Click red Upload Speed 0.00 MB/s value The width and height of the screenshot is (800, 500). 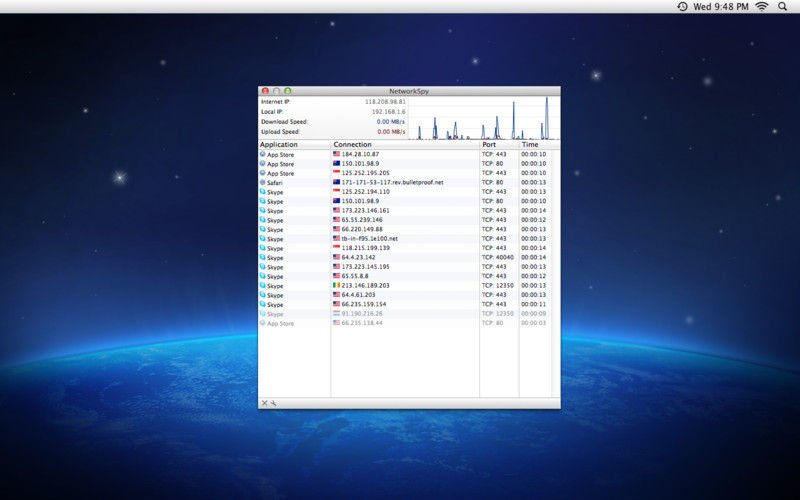(x=391, y=132)
